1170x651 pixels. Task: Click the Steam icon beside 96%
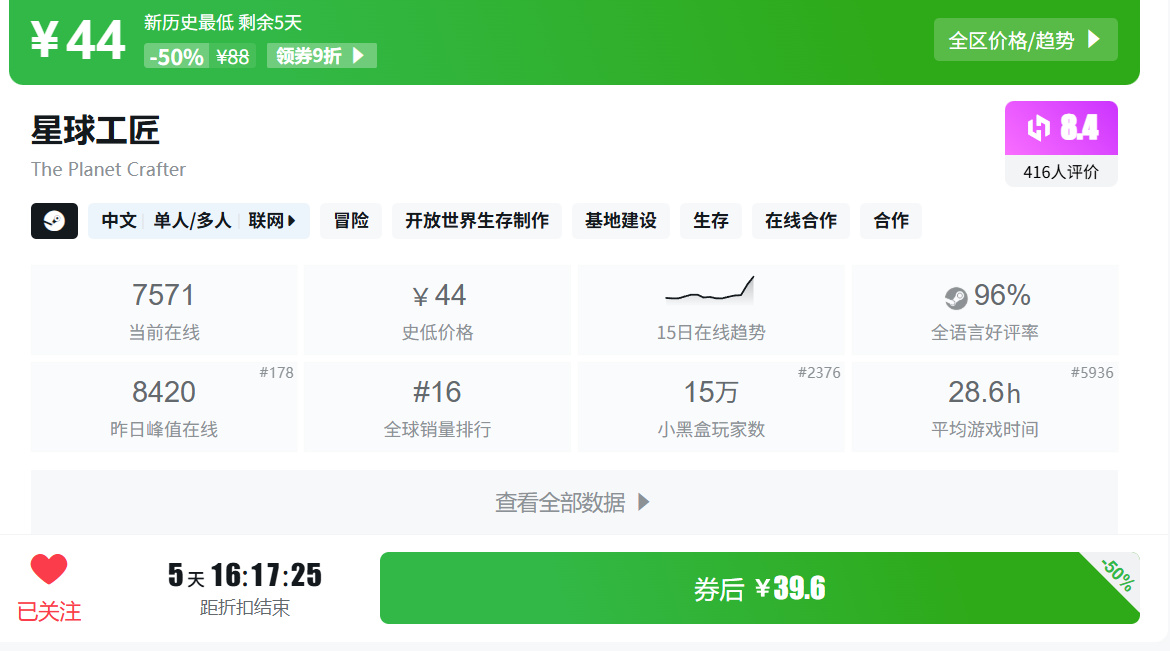click(956, 298)
